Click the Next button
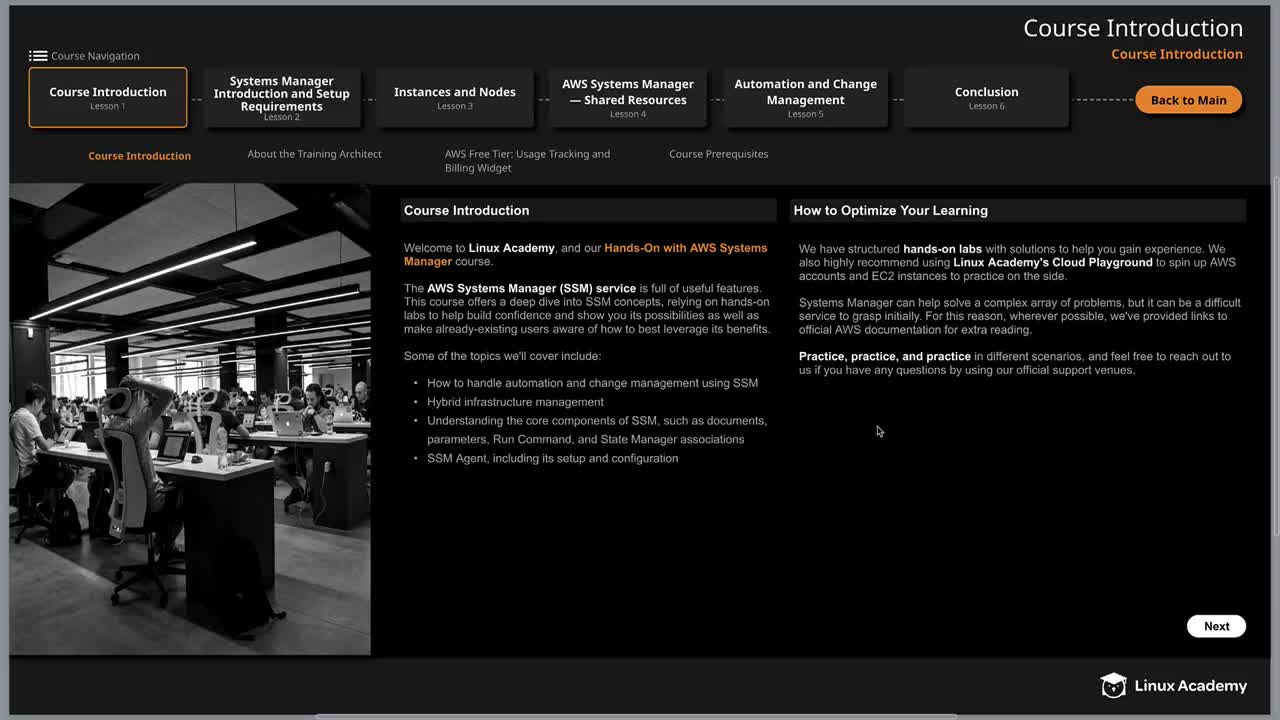1280x720 pixels. coord(1216,626)
